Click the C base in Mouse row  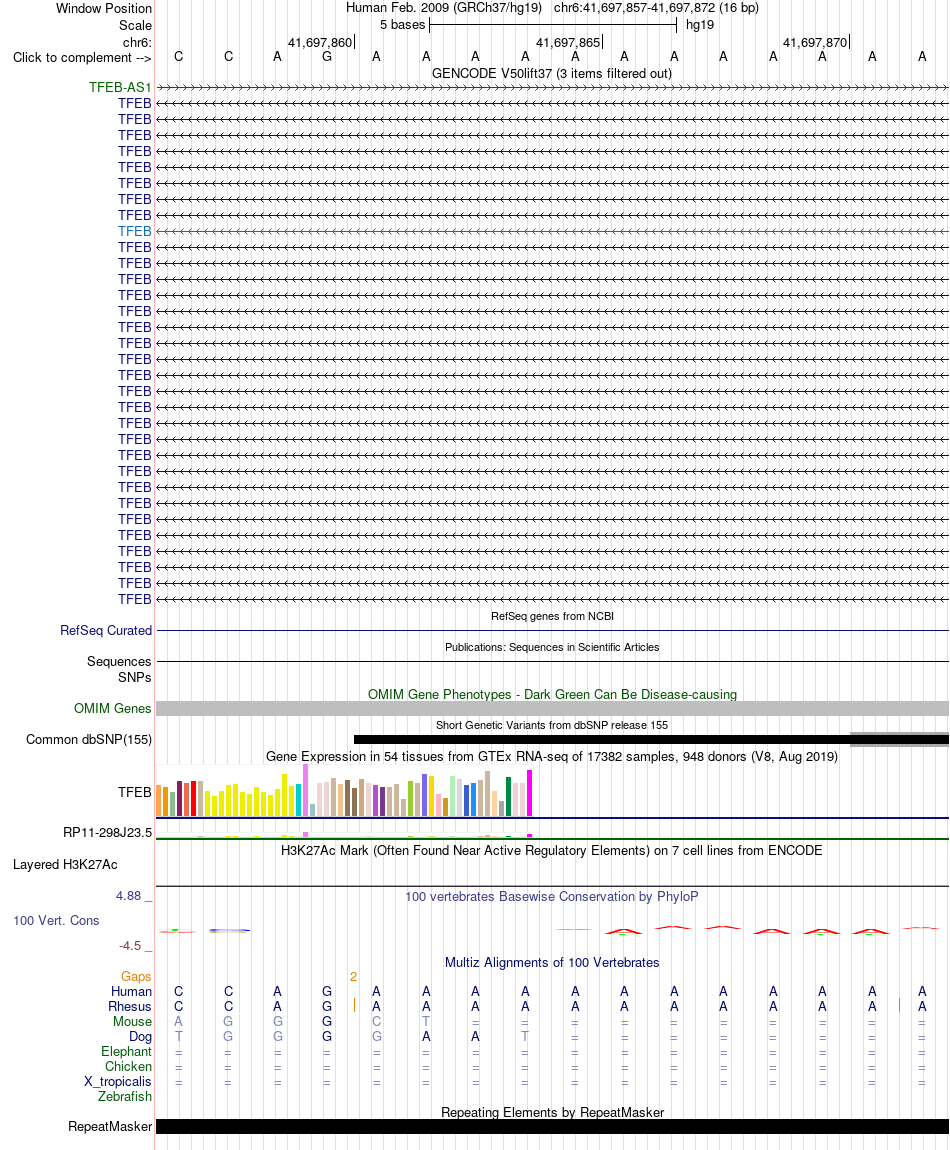pos(376,1021)
